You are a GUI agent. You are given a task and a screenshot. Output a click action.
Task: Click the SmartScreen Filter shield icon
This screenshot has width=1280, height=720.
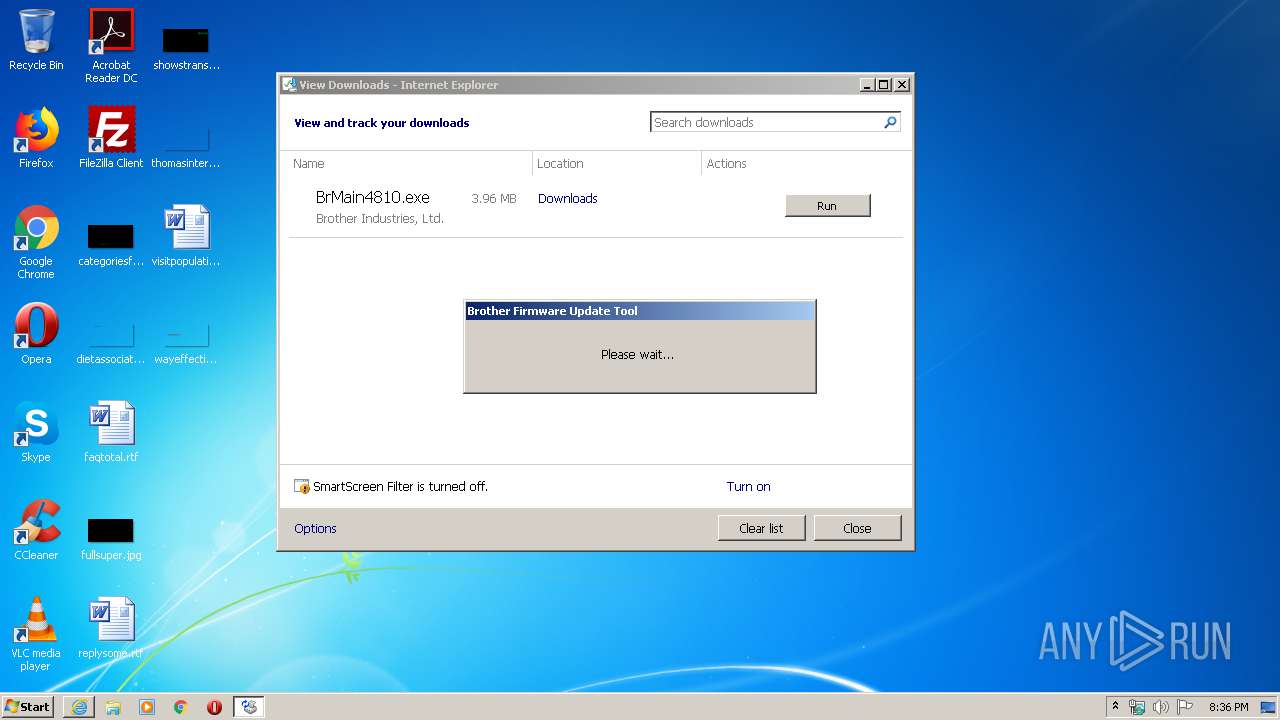(x=302, y=487)
